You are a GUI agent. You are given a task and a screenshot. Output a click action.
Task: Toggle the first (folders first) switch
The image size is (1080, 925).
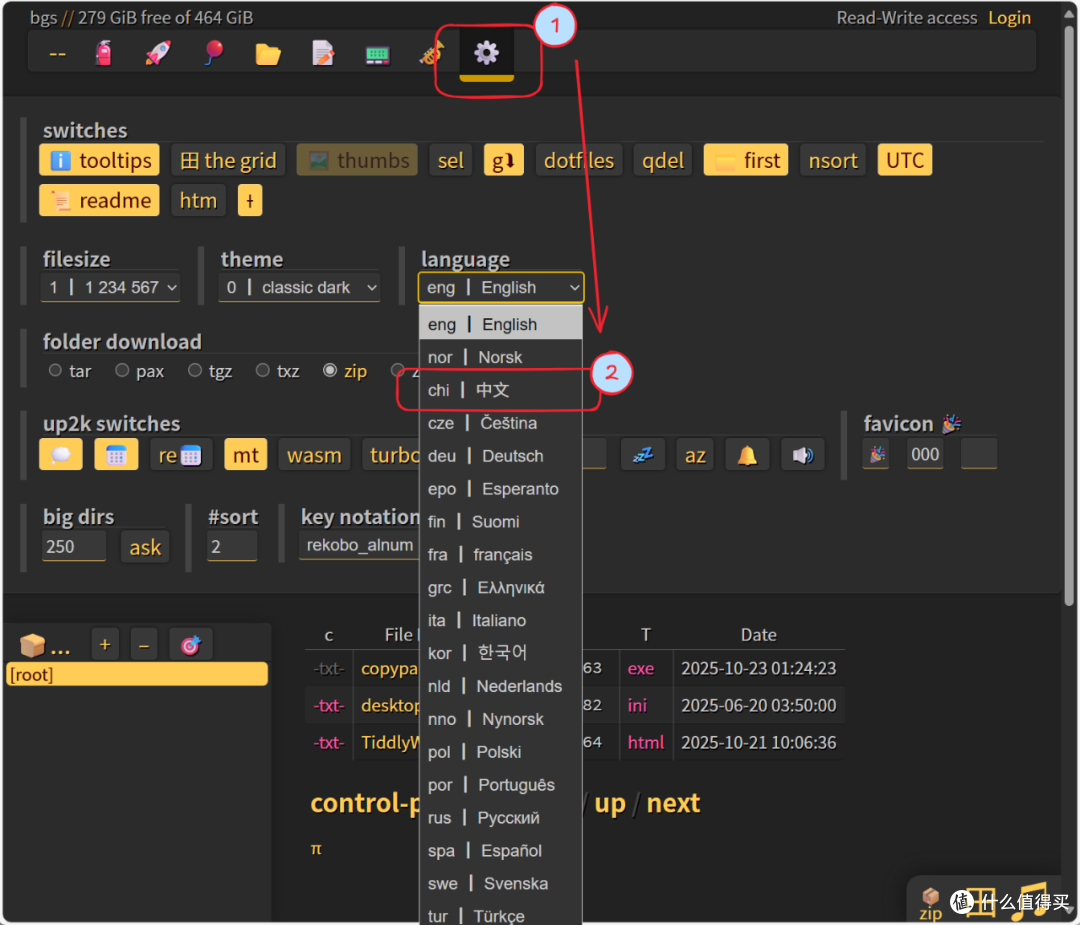coord(746,160)
